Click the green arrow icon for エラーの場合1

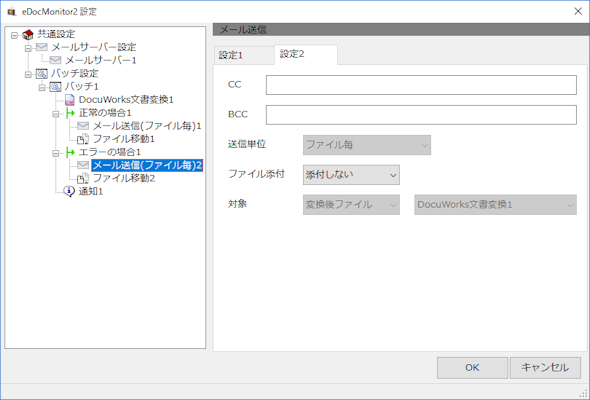pos(70,152)
